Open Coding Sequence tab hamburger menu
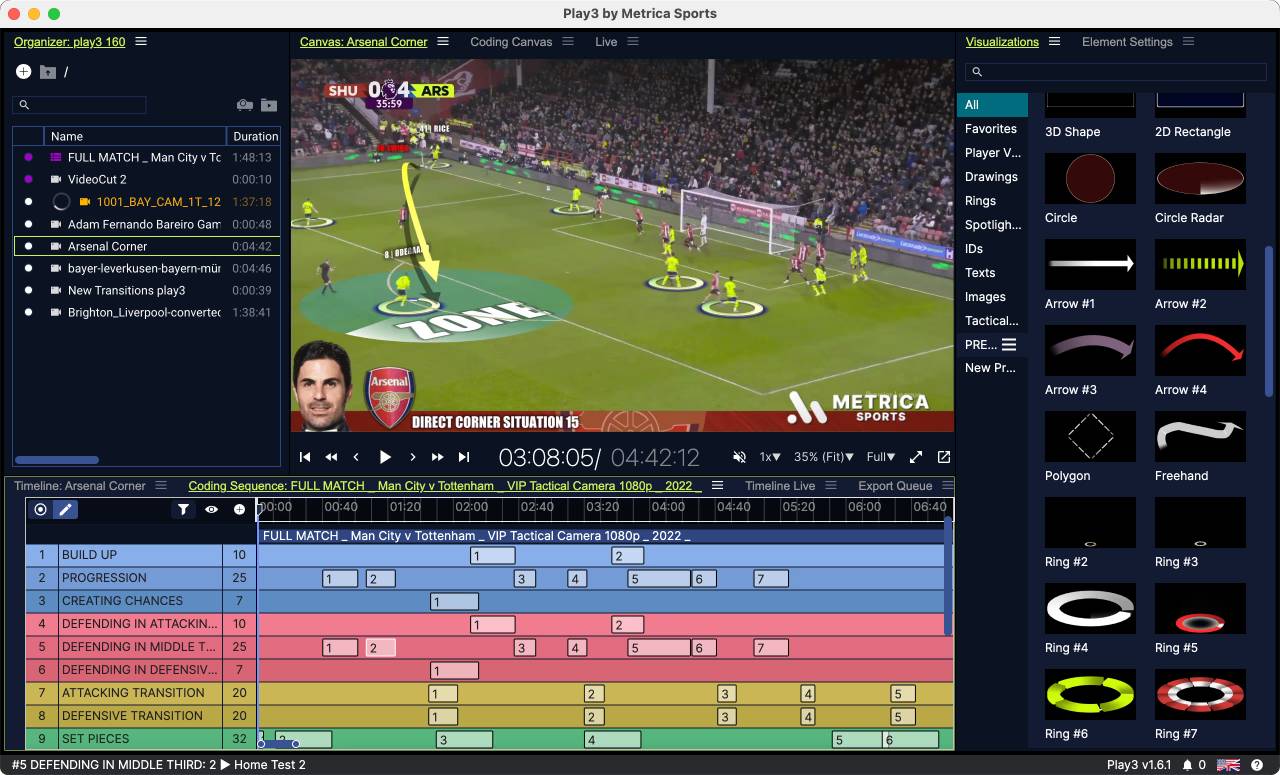Screen dimensions: 1280x775 (716, 486)
